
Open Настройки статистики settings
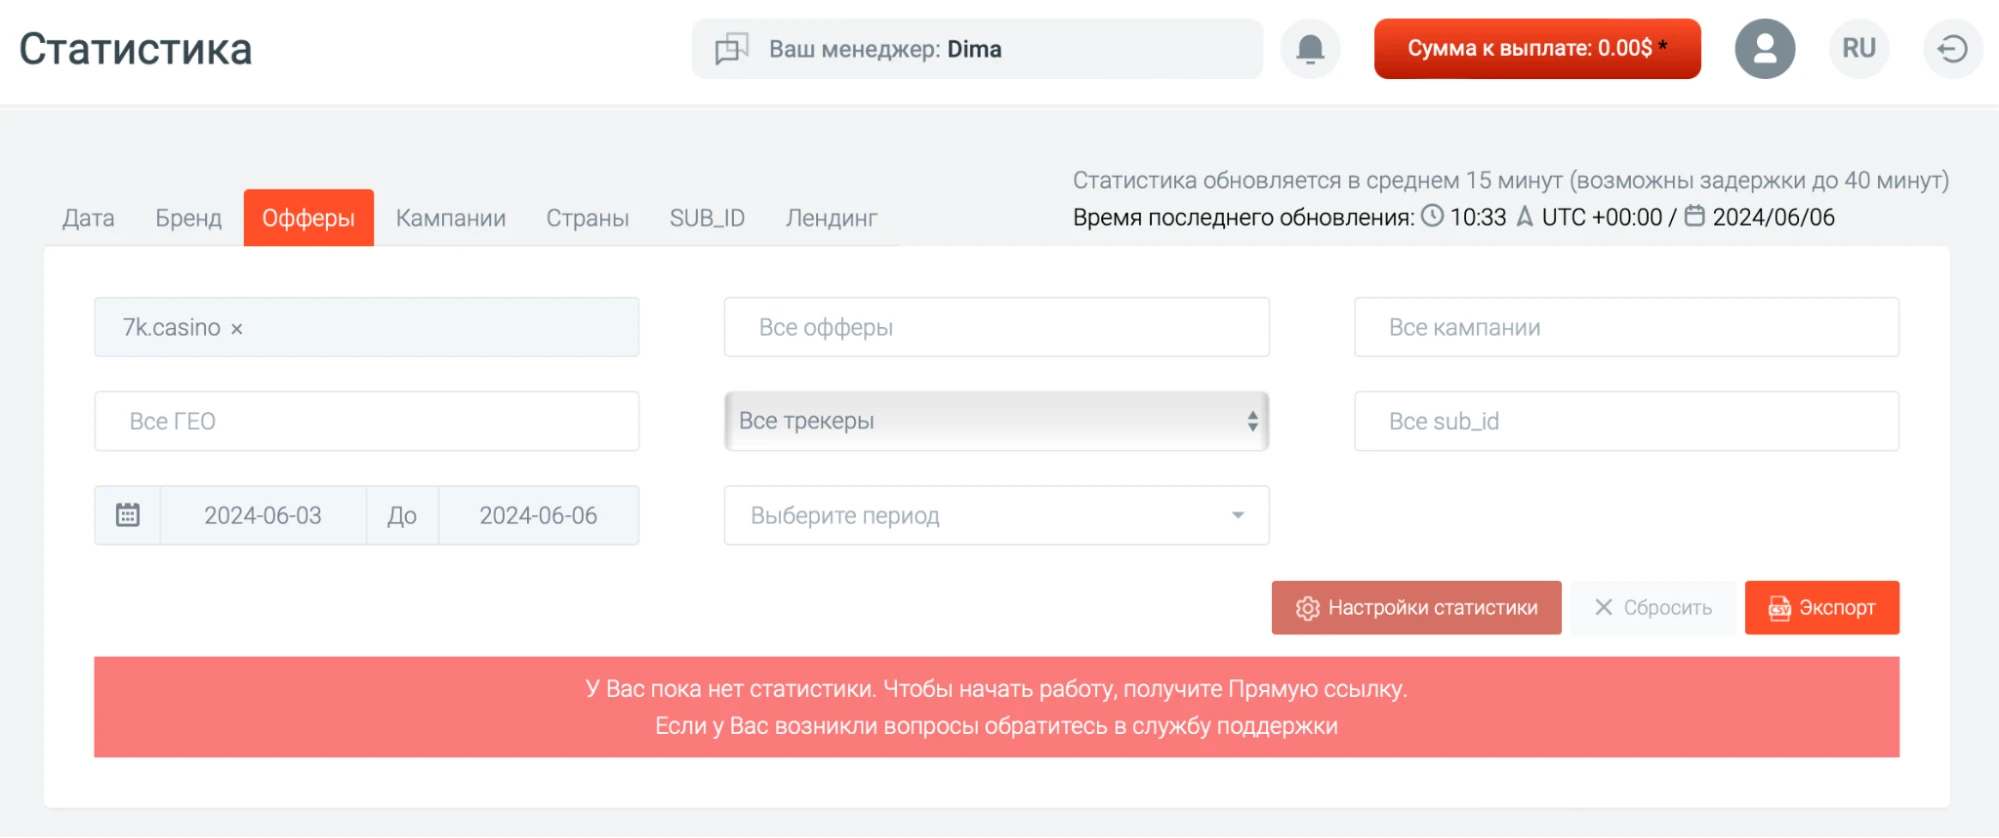[1416, 608]
